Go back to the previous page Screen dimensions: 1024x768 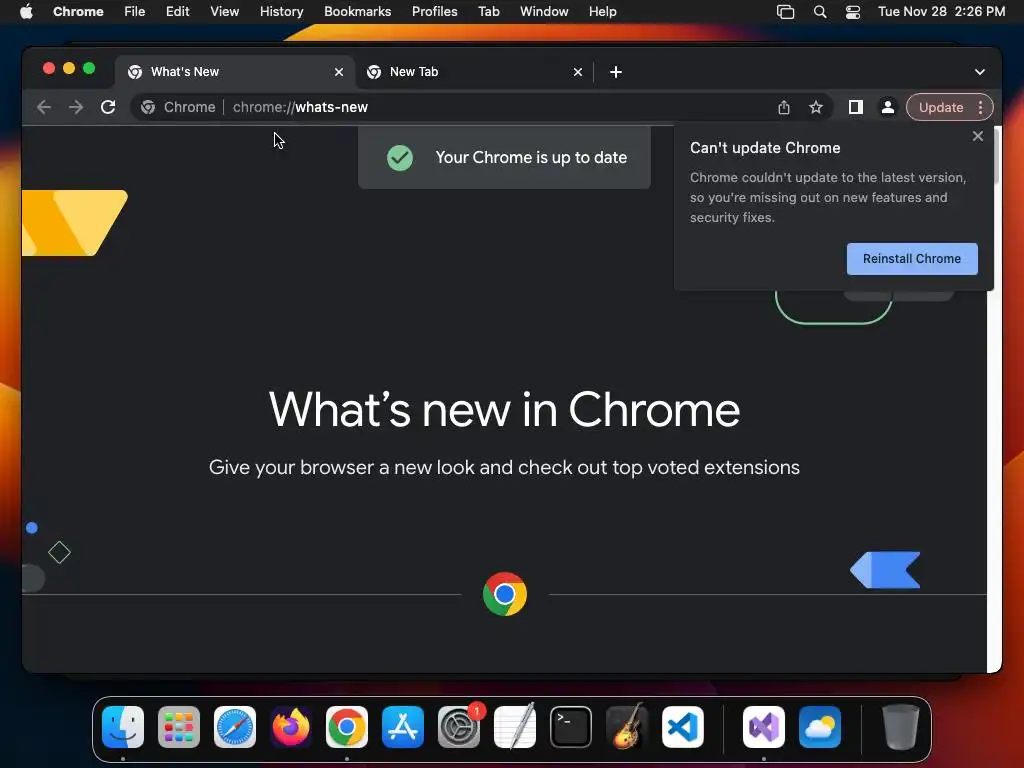[x=44, y=107]
